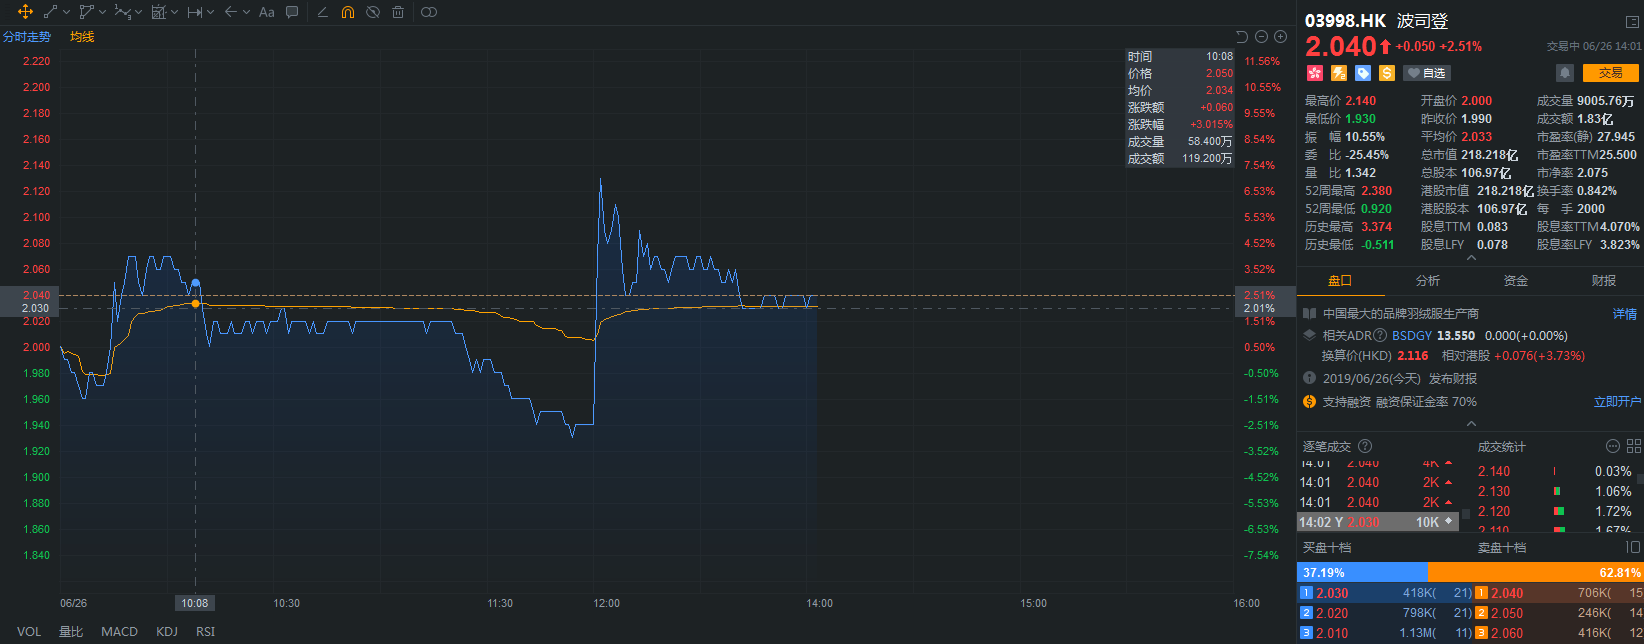Screen dimensions: 1644x644
Task: Click the 成交统计 grid view icon
Action: coord(1635,447)
